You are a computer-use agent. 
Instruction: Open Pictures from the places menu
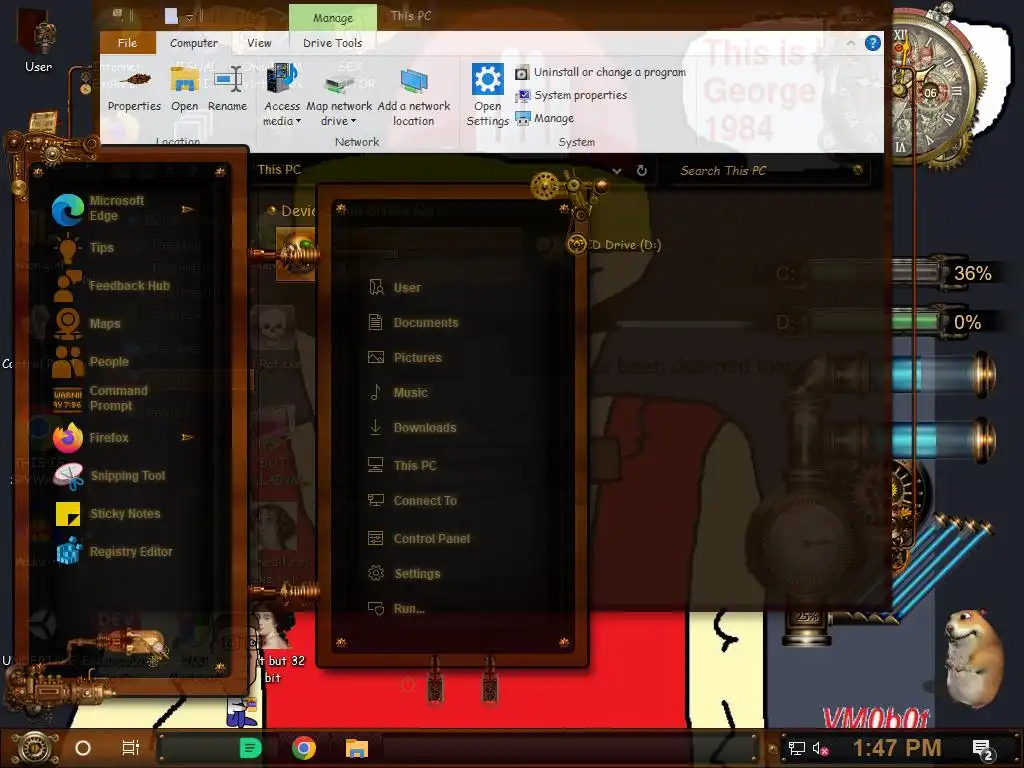click(x=405, y=357)
